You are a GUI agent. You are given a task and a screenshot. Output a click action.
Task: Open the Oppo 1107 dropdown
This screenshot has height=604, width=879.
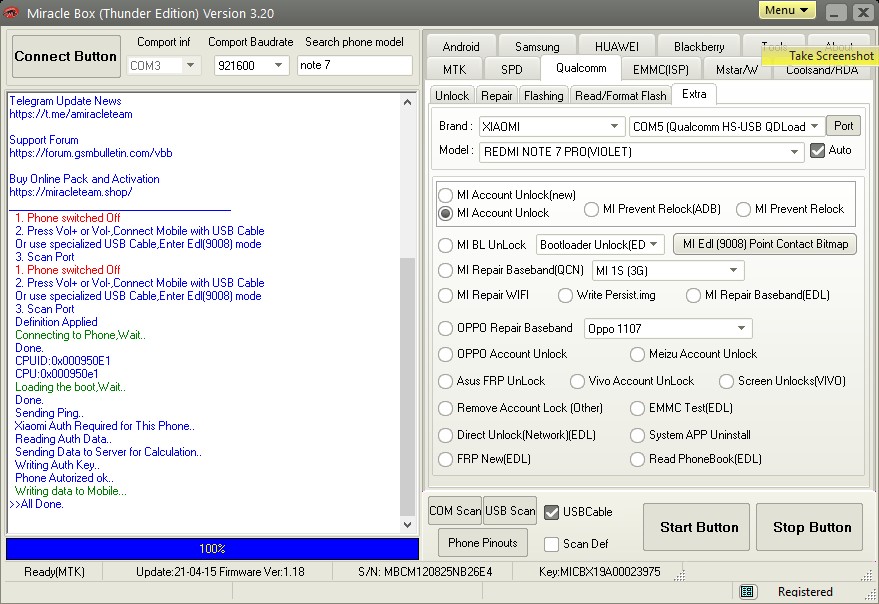coord(668,328)
